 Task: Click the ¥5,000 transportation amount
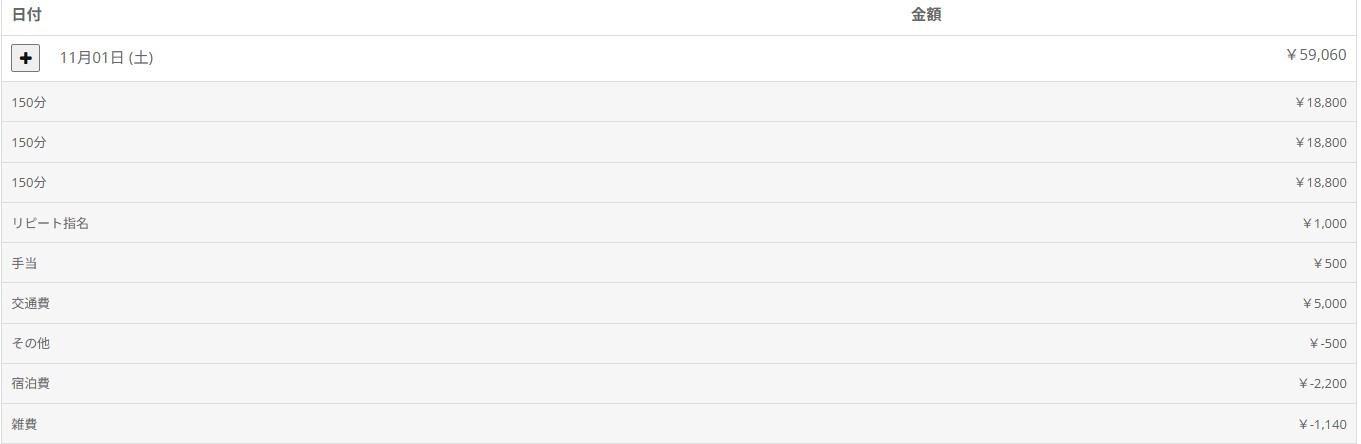coord(1324,303)
